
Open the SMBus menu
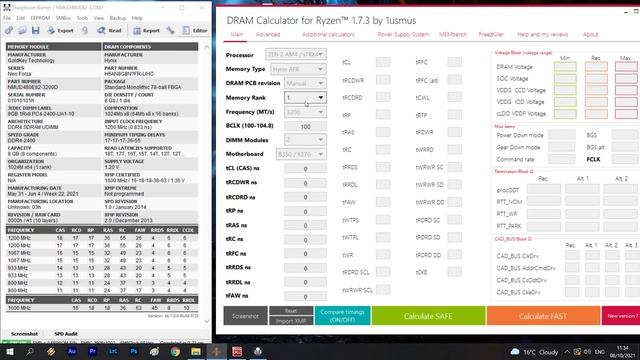[63, 18]
